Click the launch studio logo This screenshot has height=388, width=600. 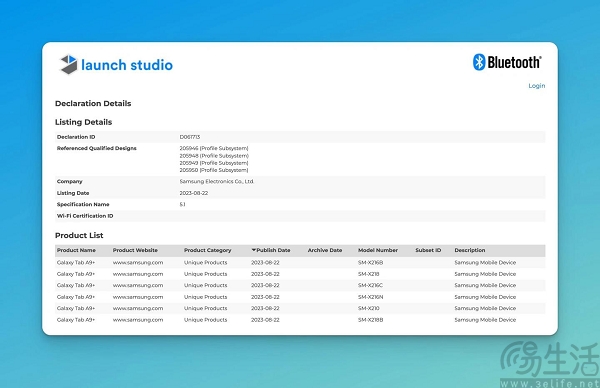point(116,65)
